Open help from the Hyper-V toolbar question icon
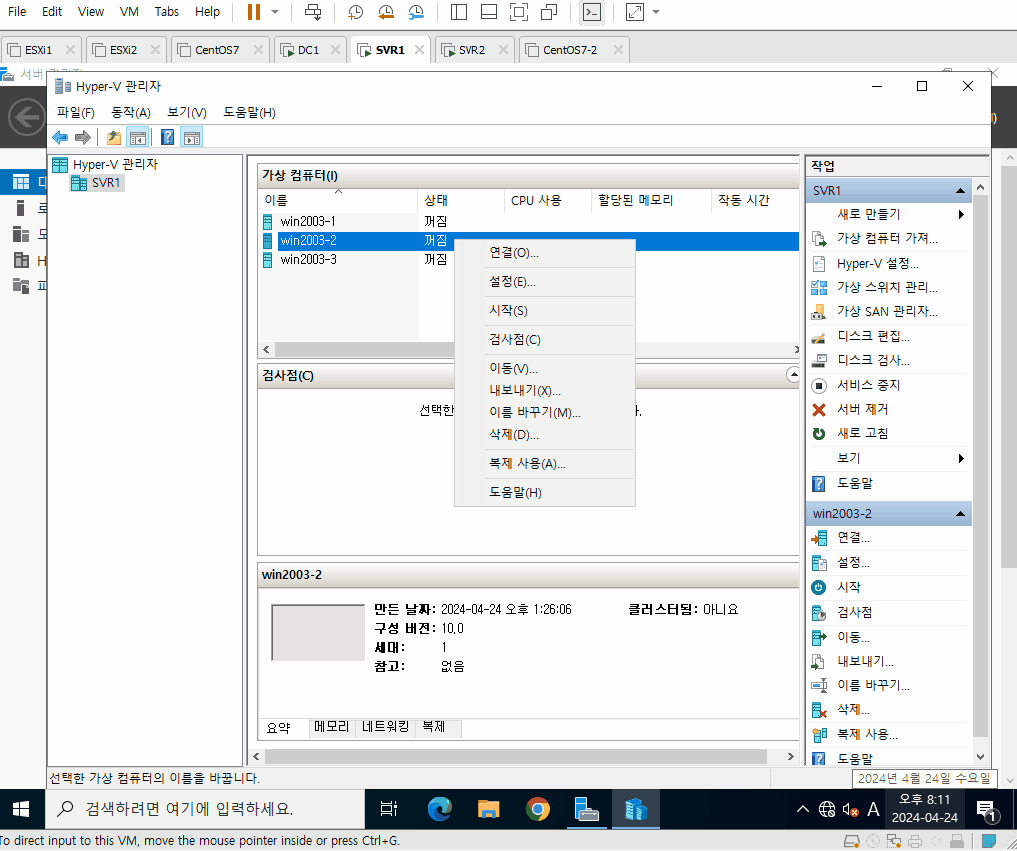 click(167, 138)
